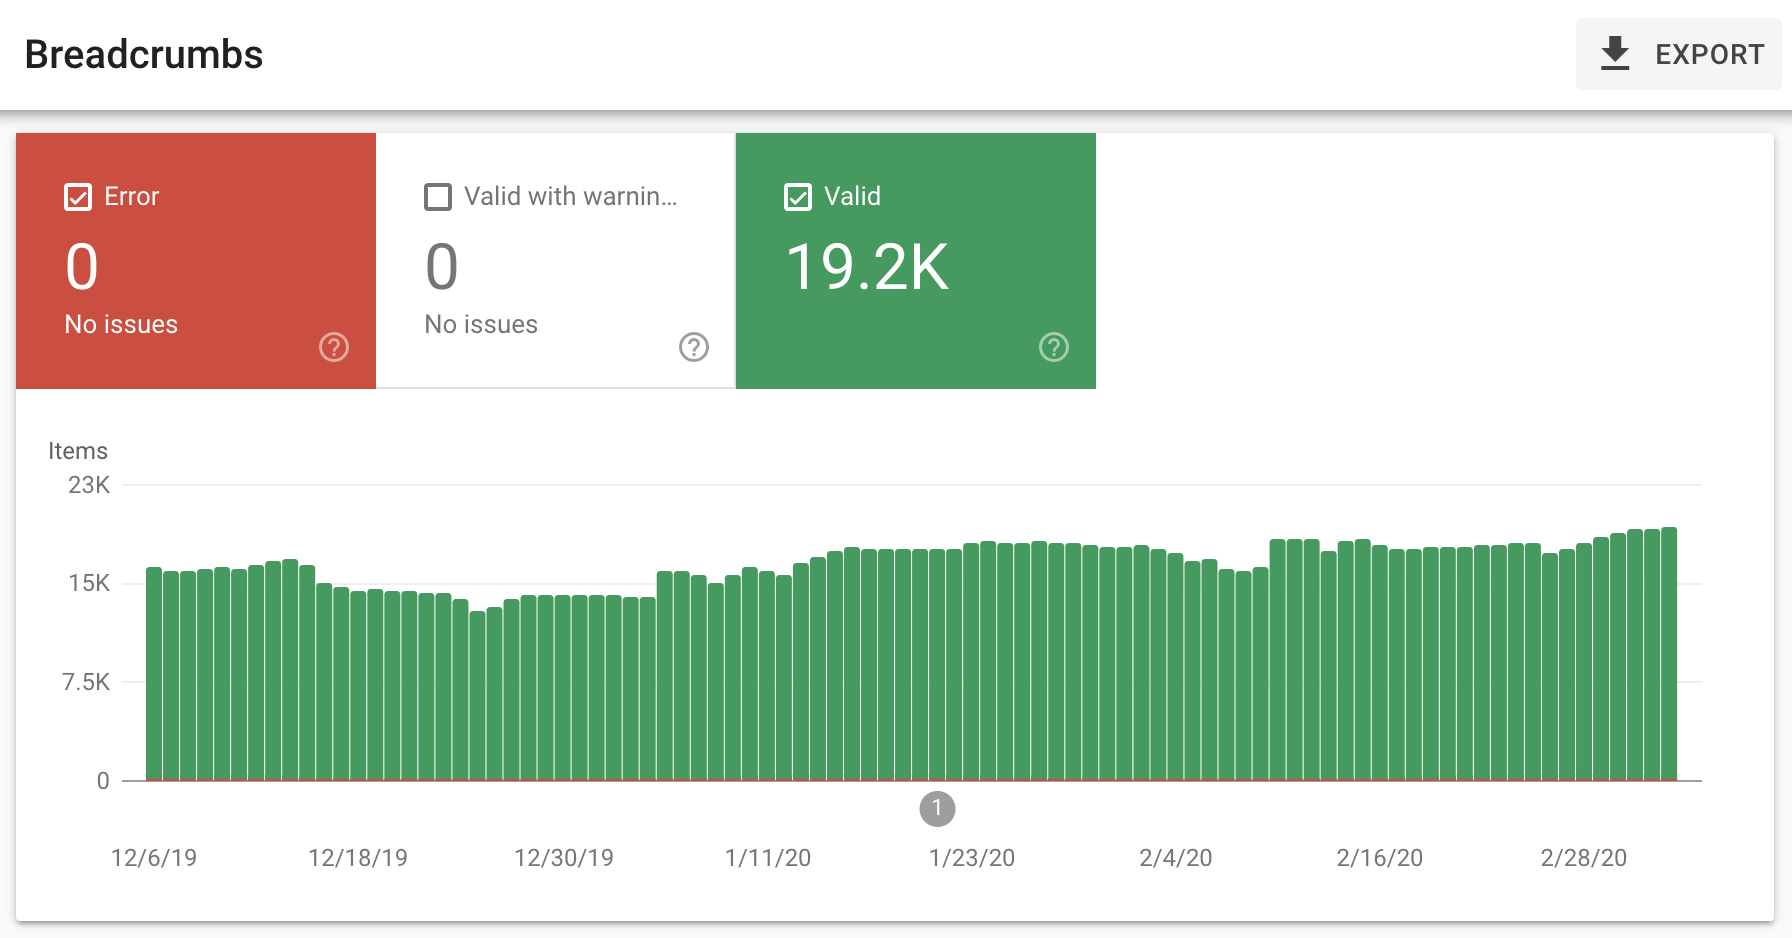The width and height of the screenshot is (1792, 938).
Task: Click the download icon on the Export button
Action: pyautogui.click(x=1614, y=53)
